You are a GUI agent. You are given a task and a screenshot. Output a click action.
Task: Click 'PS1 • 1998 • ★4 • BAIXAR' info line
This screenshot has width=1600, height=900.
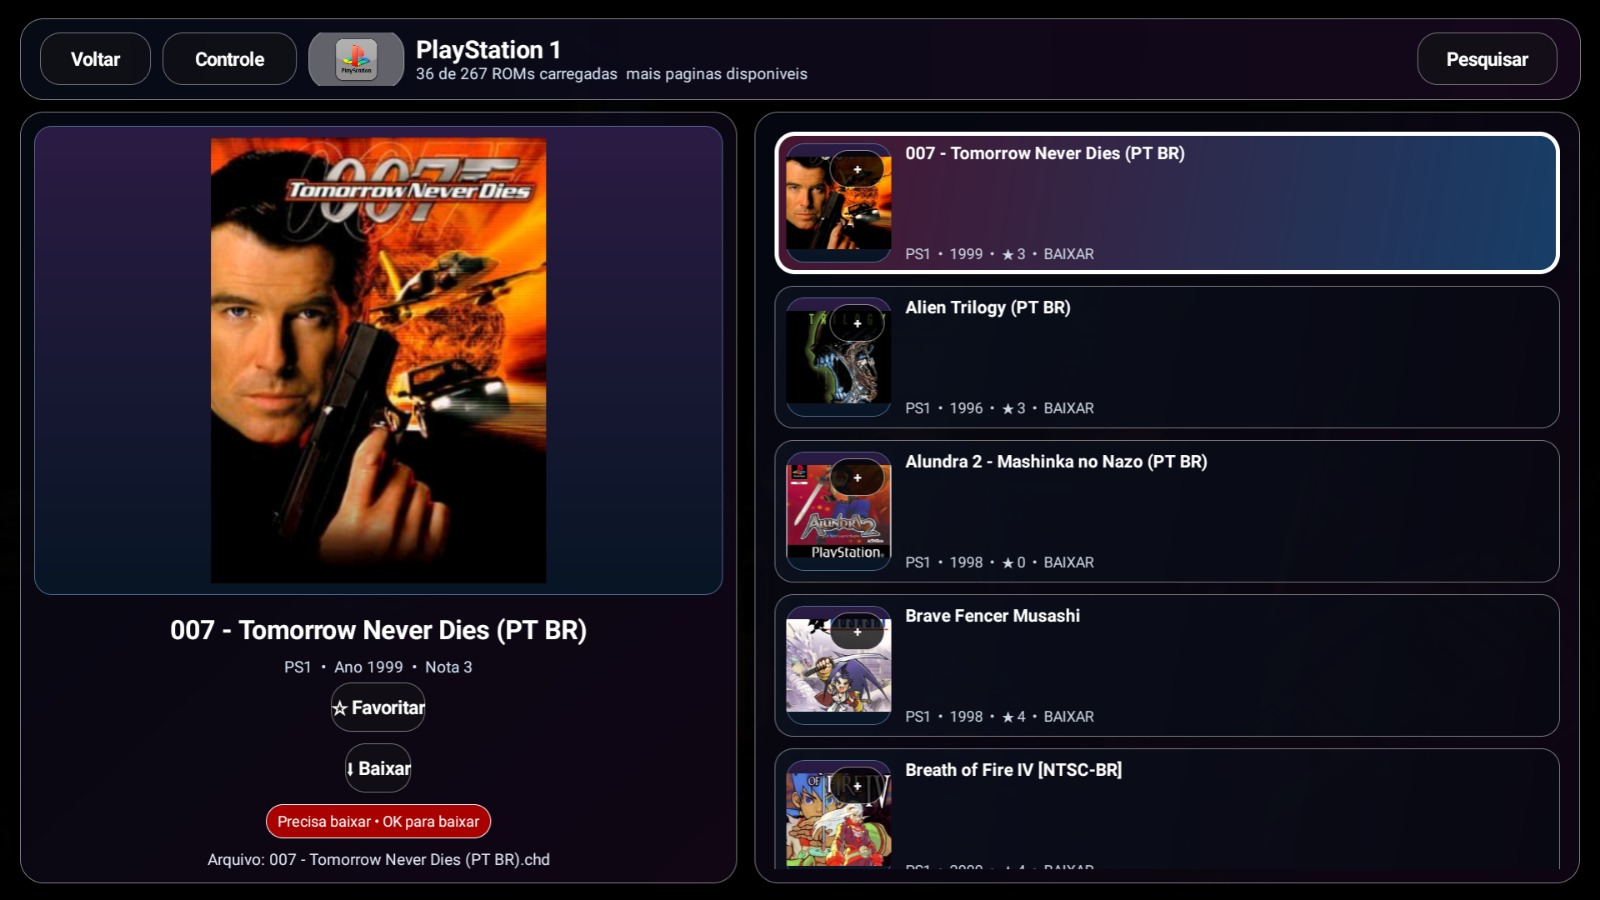[x=1000, y=716]
